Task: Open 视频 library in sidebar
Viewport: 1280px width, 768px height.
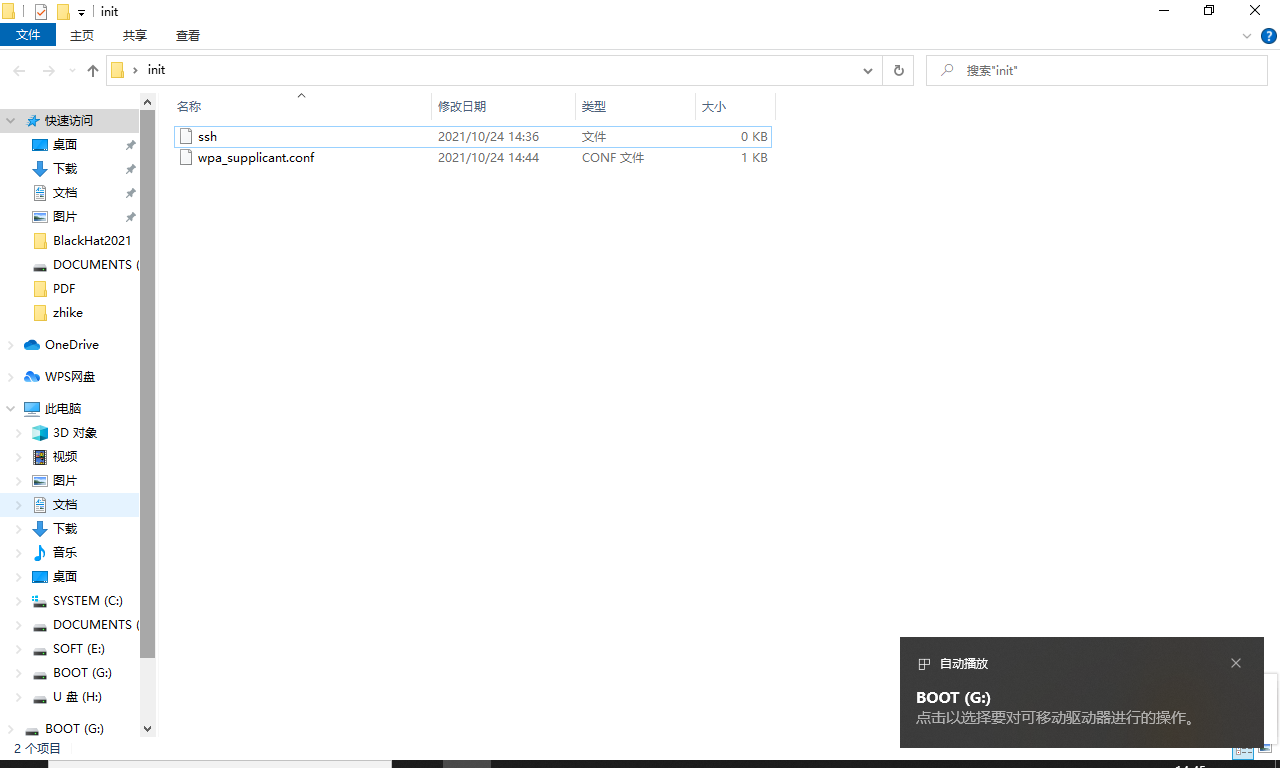Action: point(65,457)
